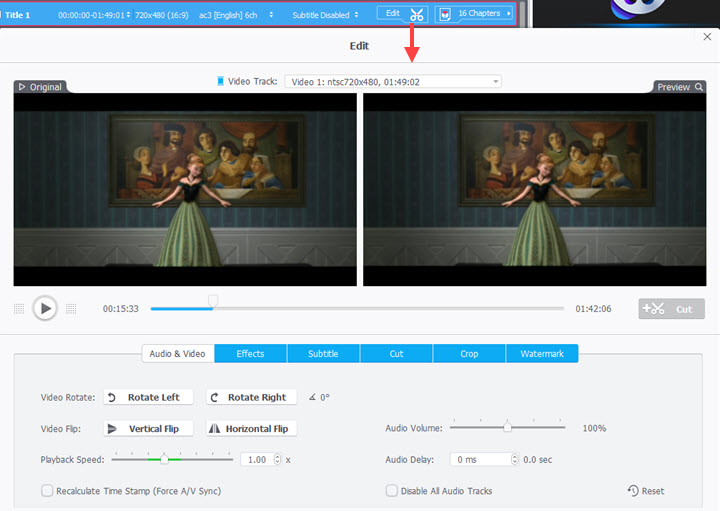Click the video timeline seek handle
The height and width of the screenshot is (511, 720).
pos(213,301)
